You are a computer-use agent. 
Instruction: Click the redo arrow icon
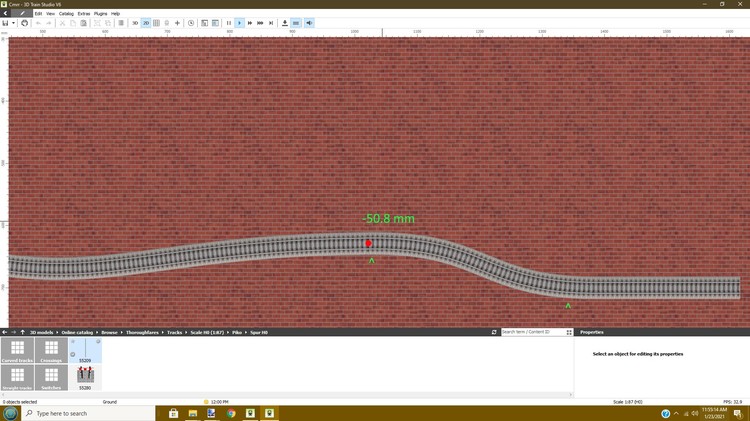click(x=49, y=23)
